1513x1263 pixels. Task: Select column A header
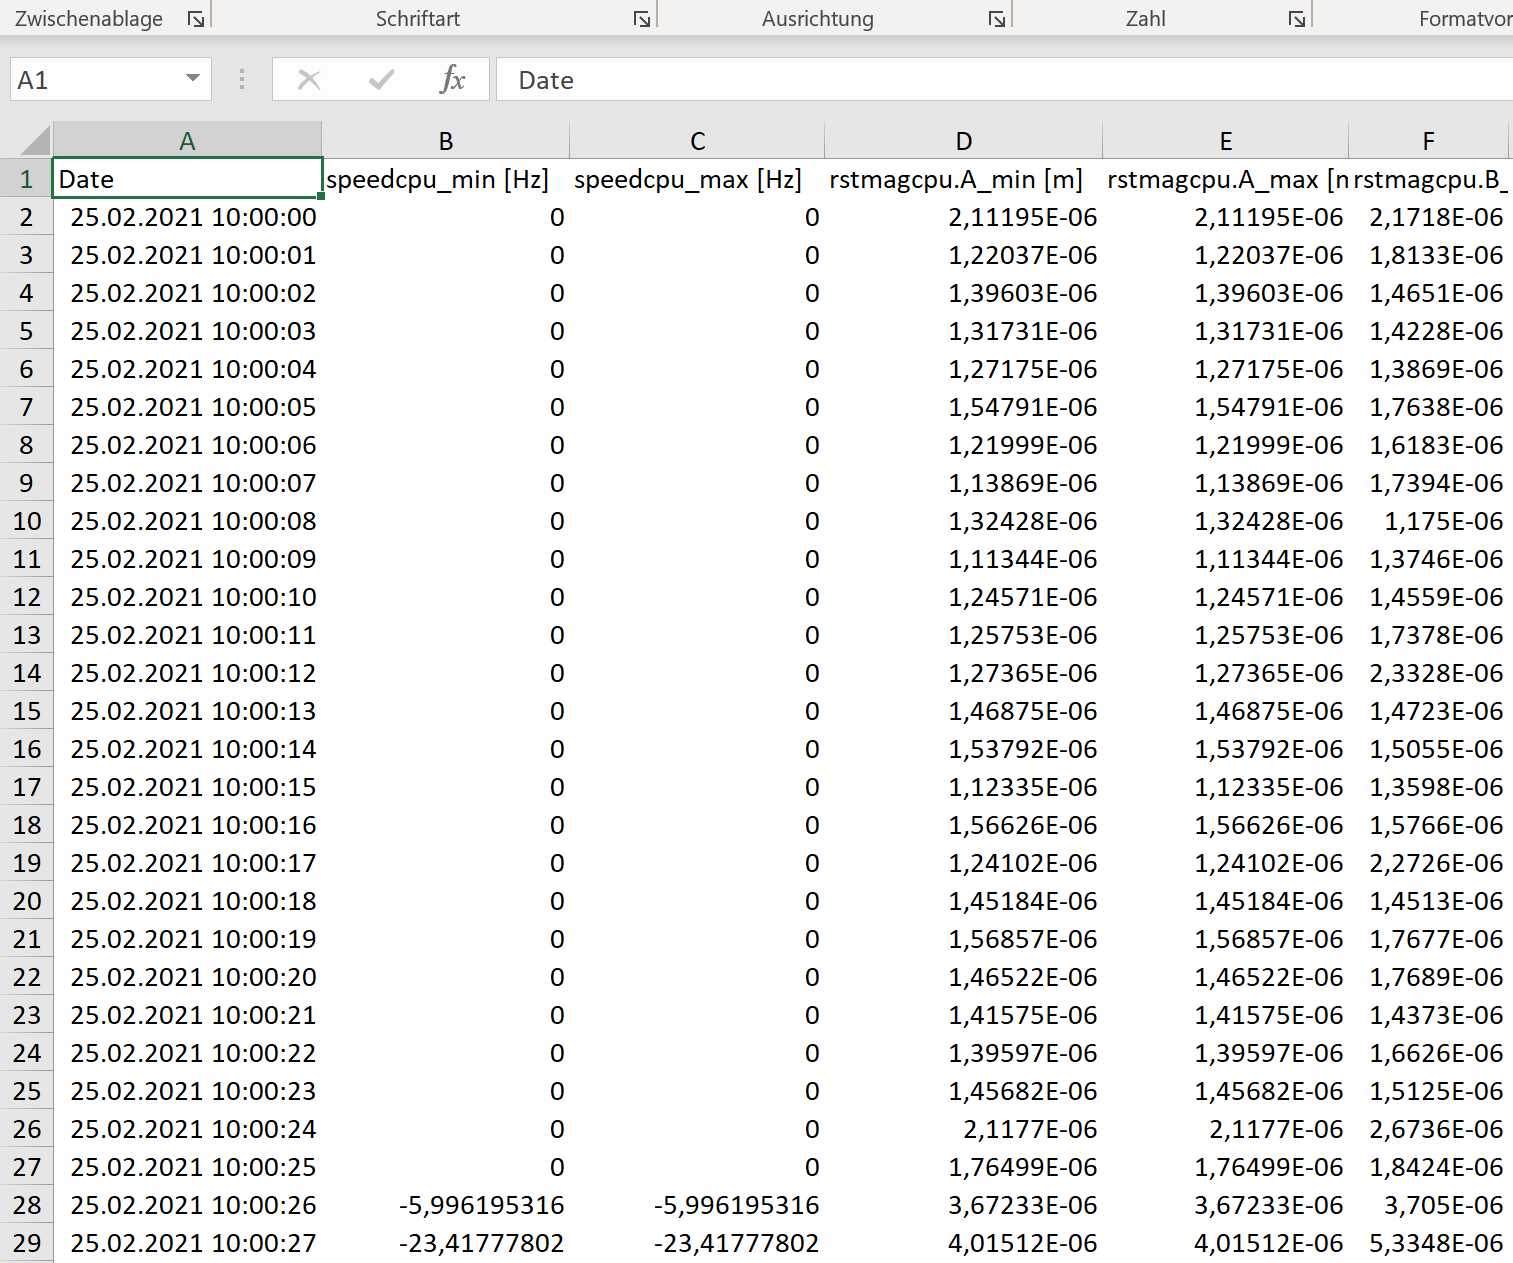coord(187,141)
